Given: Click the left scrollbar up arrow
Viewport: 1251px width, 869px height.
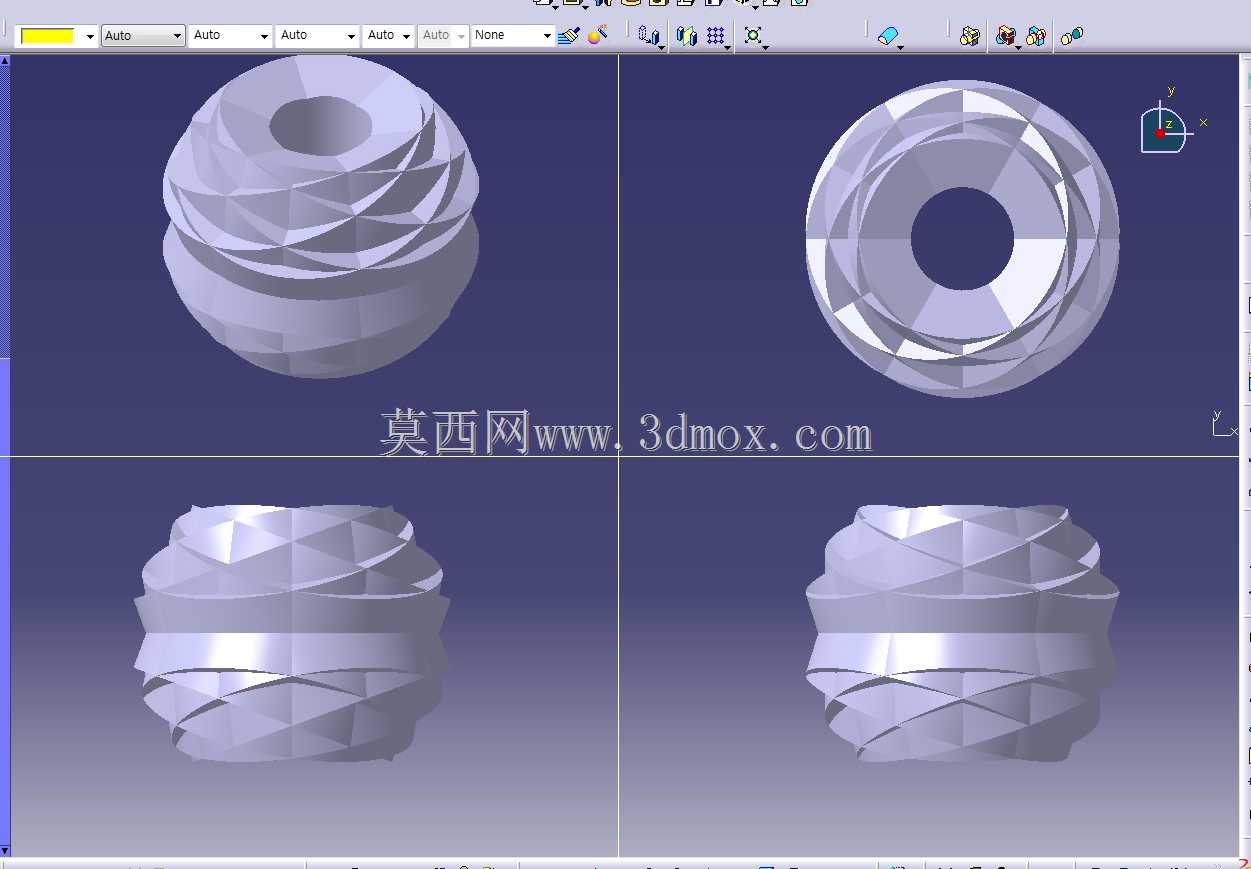Looking at the screenshot, I should [x=5, y=61].
